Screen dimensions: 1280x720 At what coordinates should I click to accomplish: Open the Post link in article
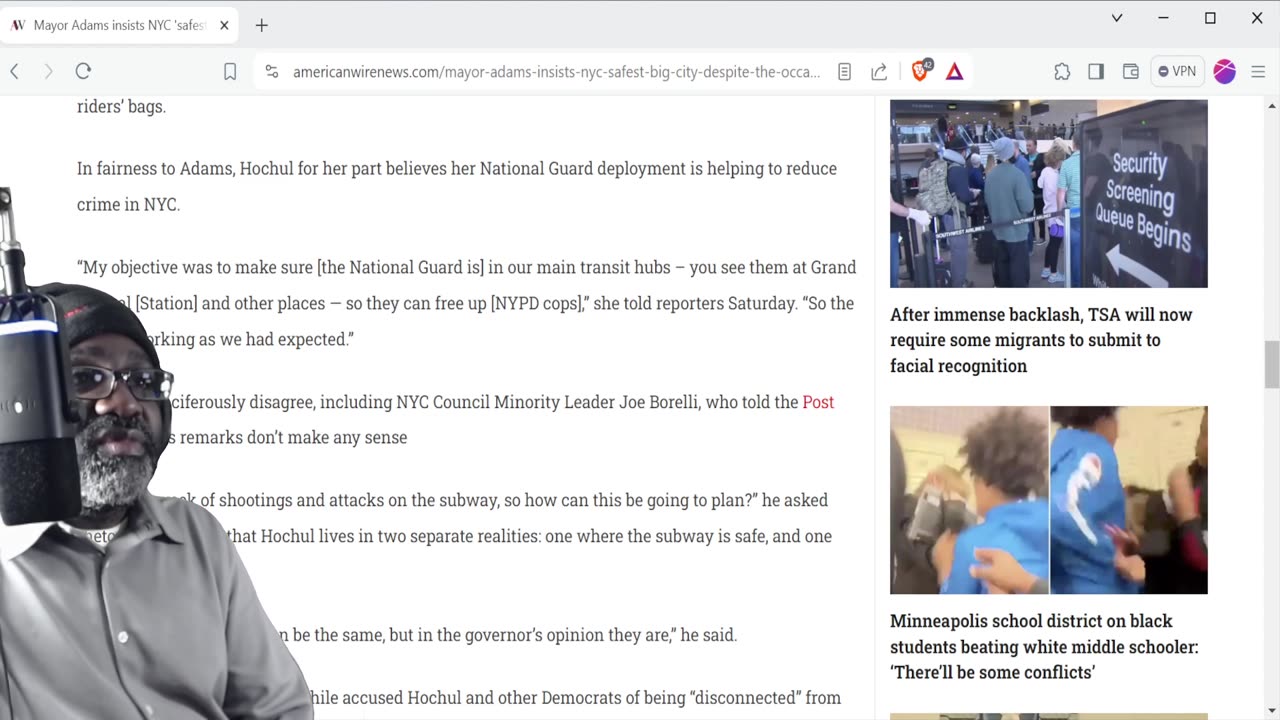(818, 402)
